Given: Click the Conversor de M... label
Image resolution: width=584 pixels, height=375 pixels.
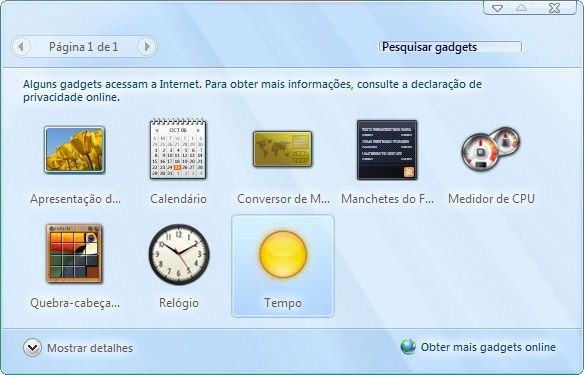Looking at the screenshot, I should (x=283, y=199).
